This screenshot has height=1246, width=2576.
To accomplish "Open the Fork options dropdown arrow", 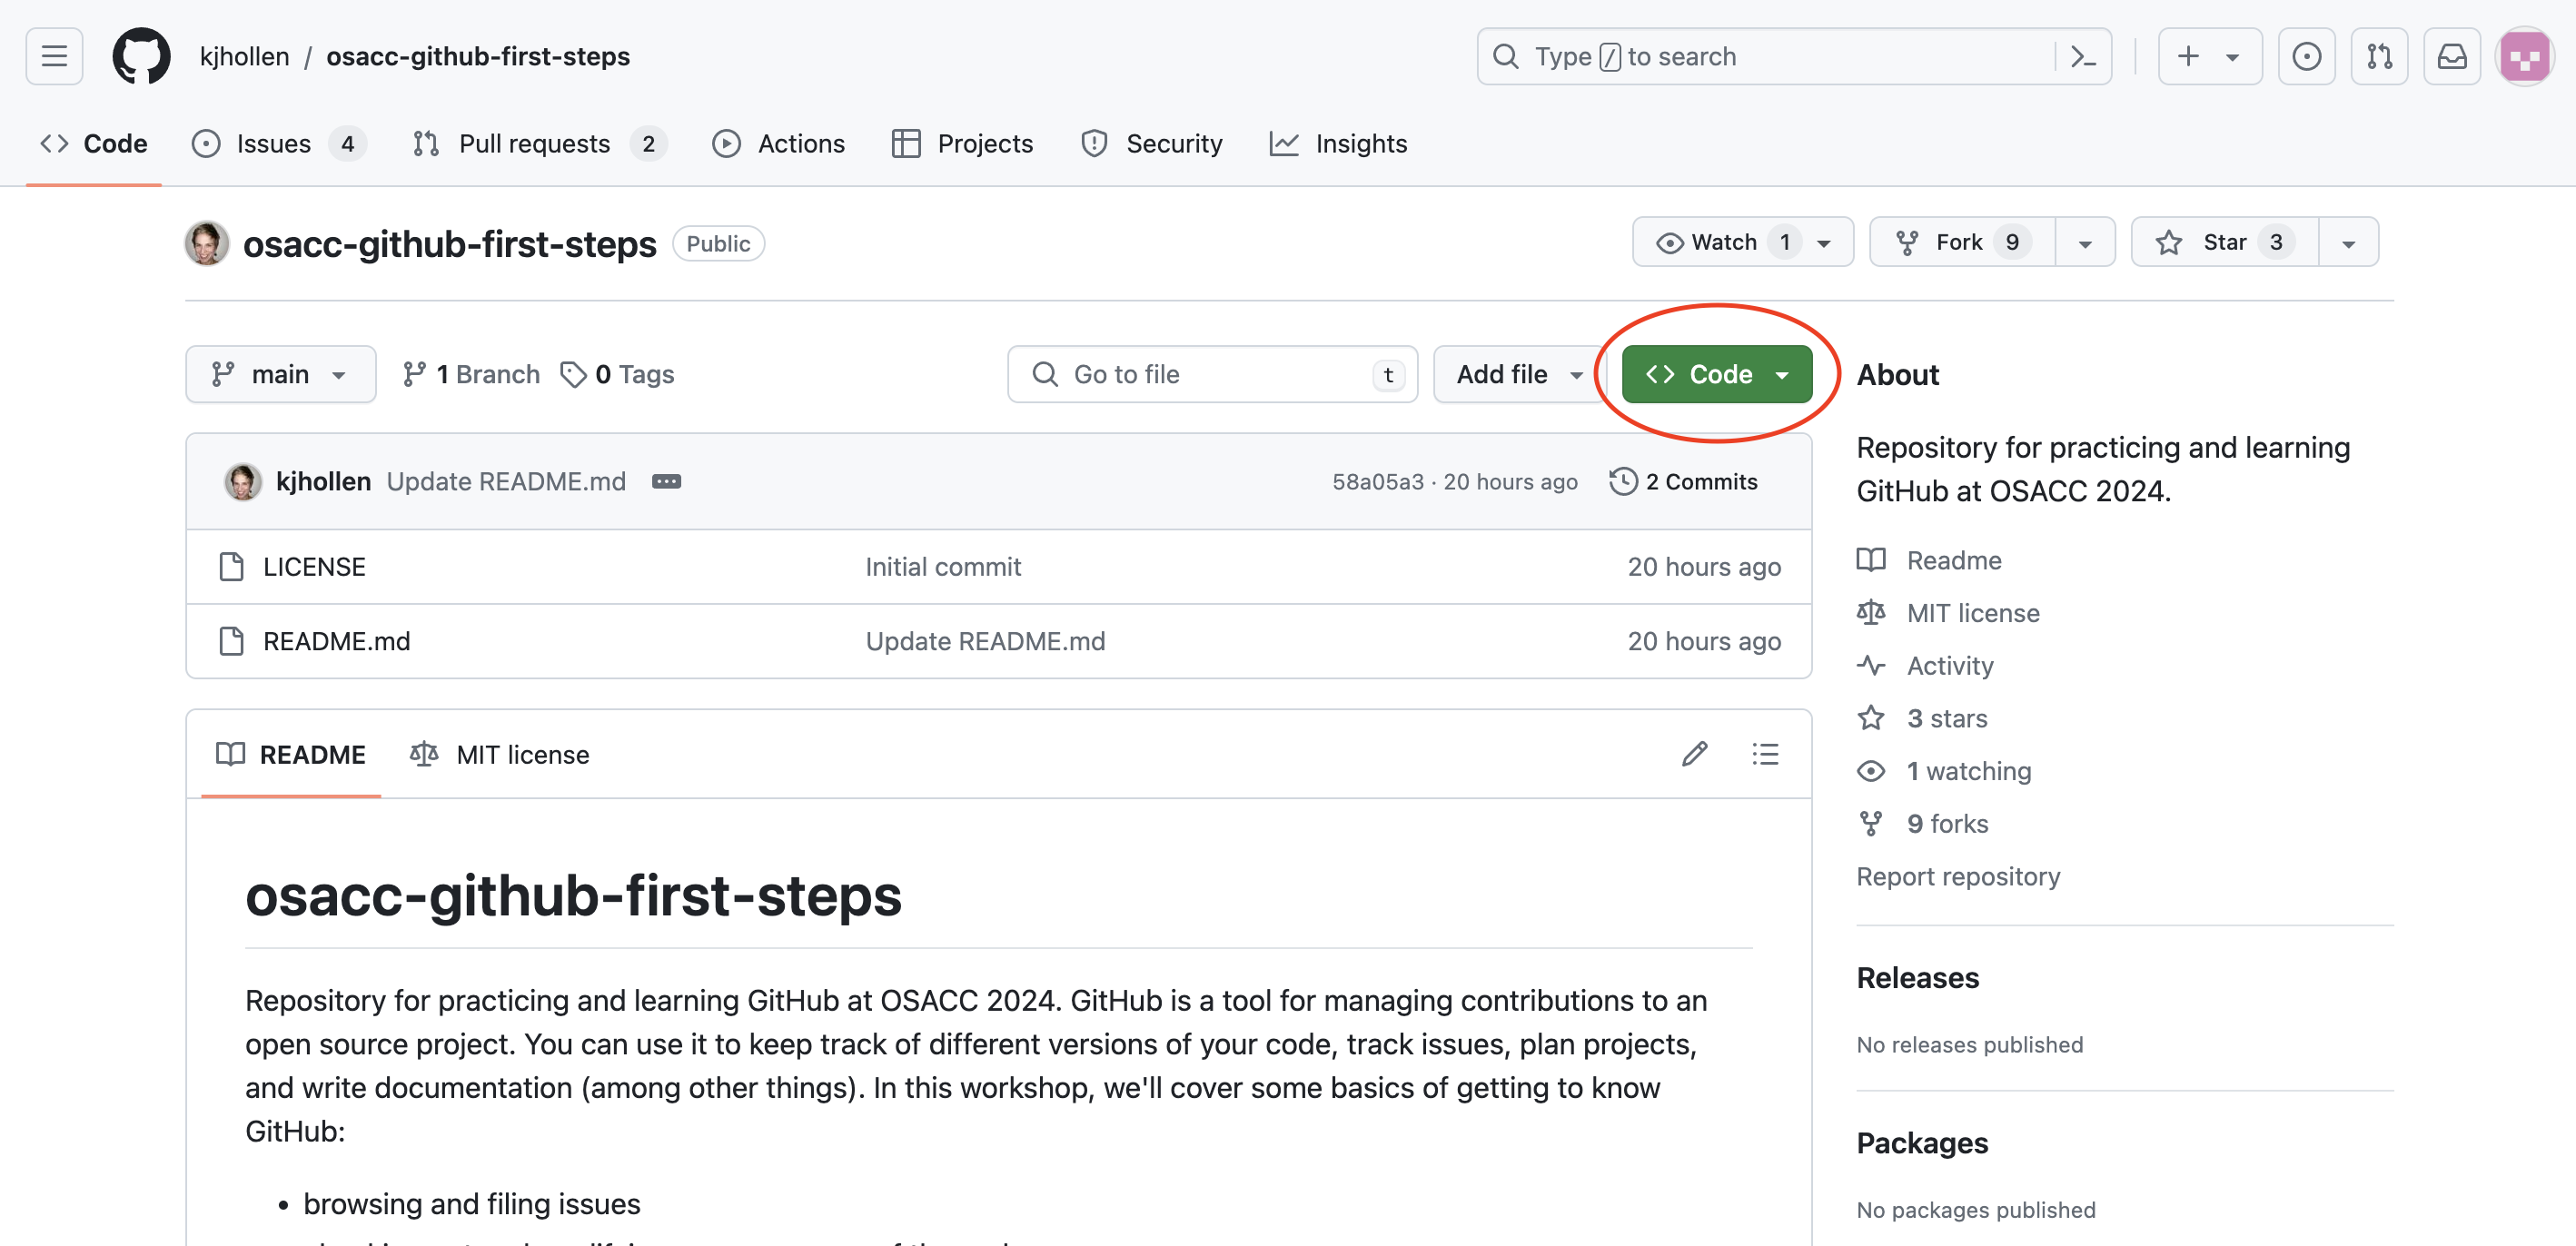I will [x=2085, y=242].
